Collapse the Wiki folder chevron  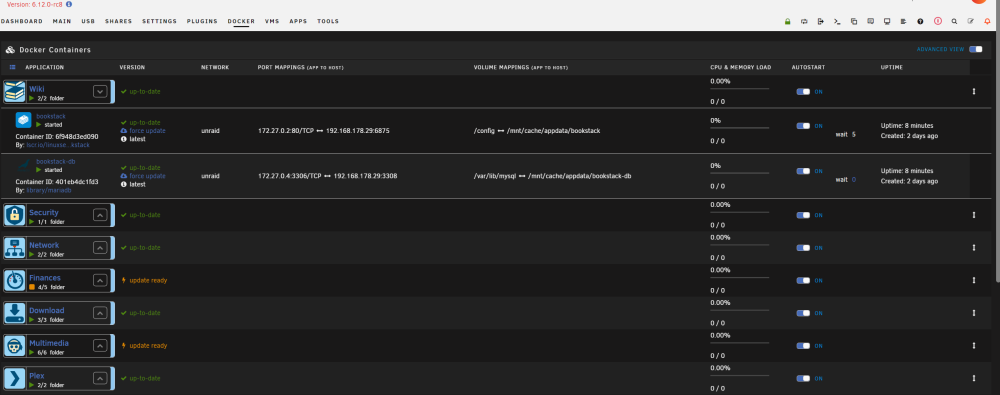(99, 92)
